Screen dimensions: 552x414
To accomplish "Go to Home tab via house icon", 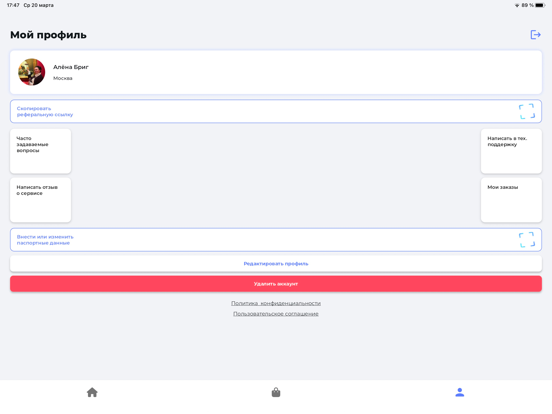I will click(x=92, y=392).
